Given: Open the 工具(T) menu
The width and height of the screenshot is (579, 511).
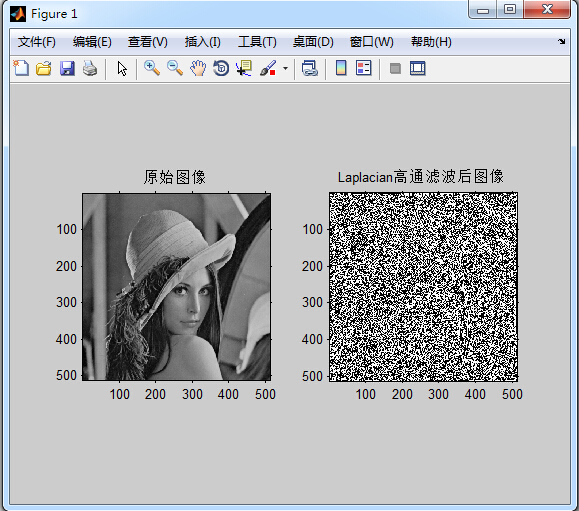Looking at the screenshot, I should tap(257, 42).
